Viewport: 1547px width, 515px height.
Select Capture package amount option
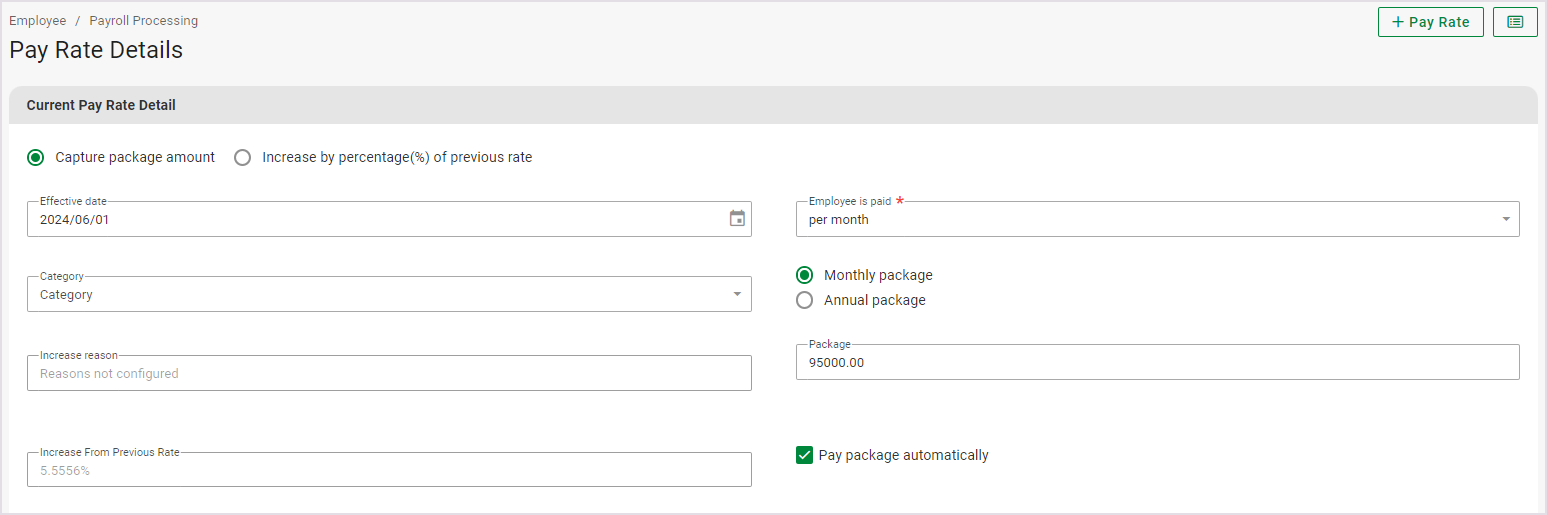tap(36, 157)
